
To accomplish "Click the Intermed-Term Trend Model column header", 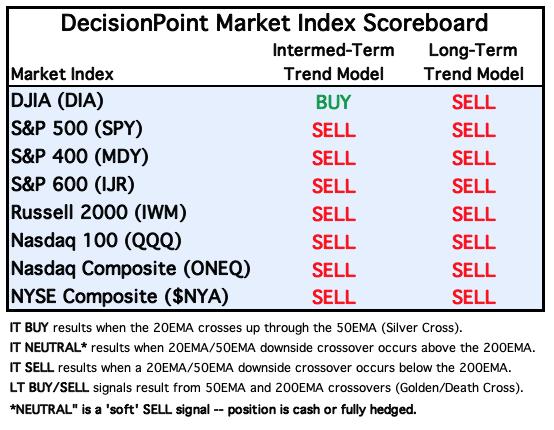I will [334, 62].
